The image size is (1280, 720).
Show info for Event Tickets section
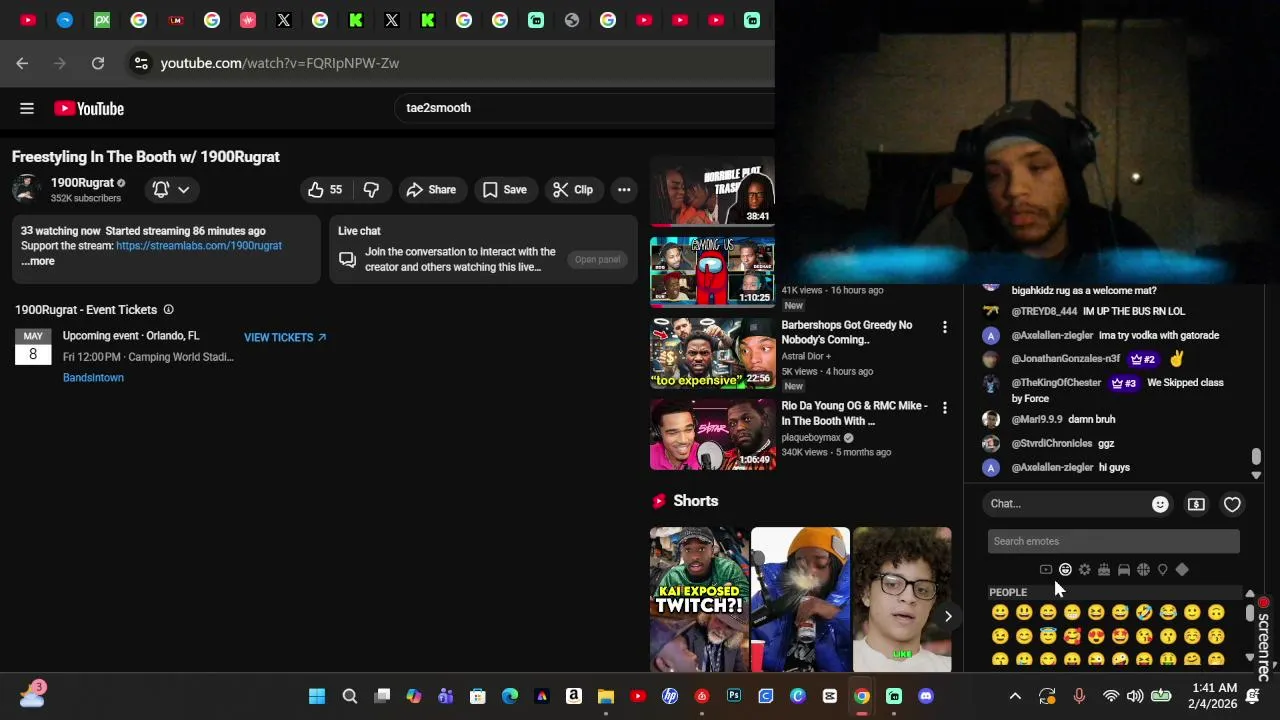168,310
